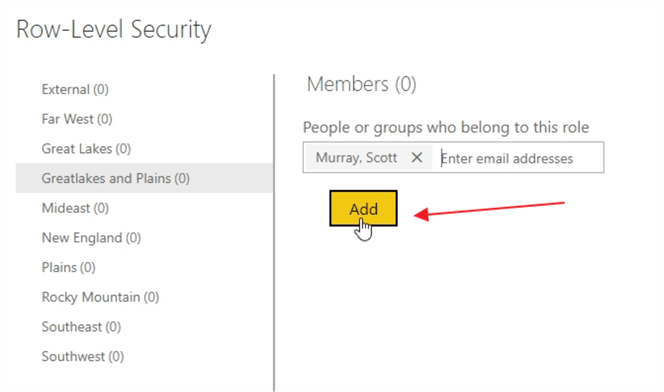Click the People or groups label text

click(446, 127)
